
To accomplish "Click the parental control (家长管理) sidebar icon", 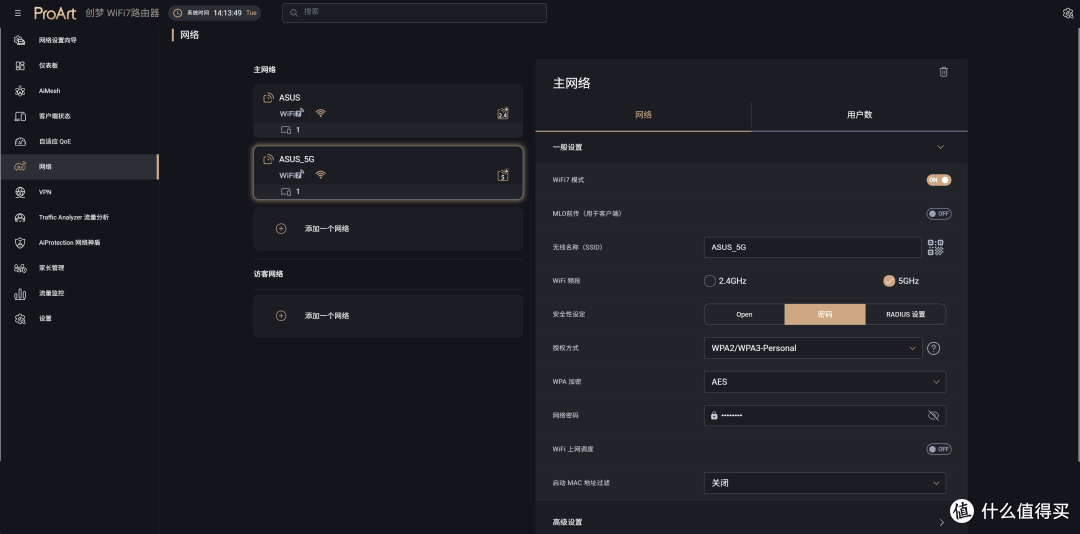I will coord(20,268).
